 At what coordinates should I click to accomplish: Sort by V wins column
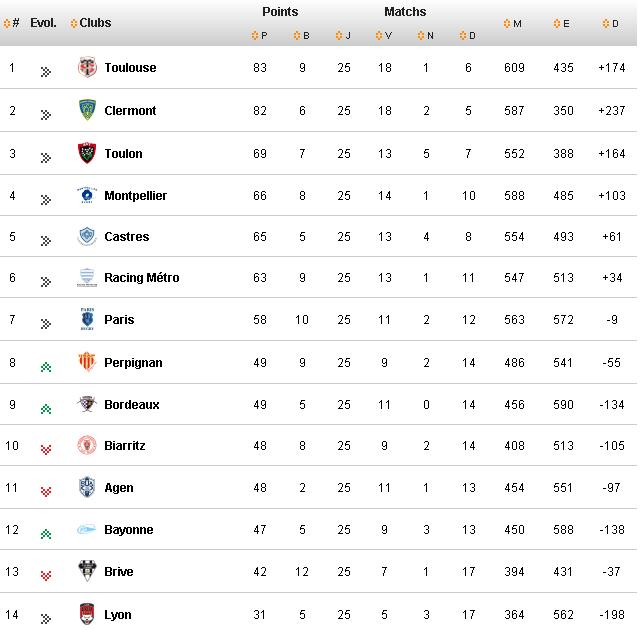pos(383,37)
